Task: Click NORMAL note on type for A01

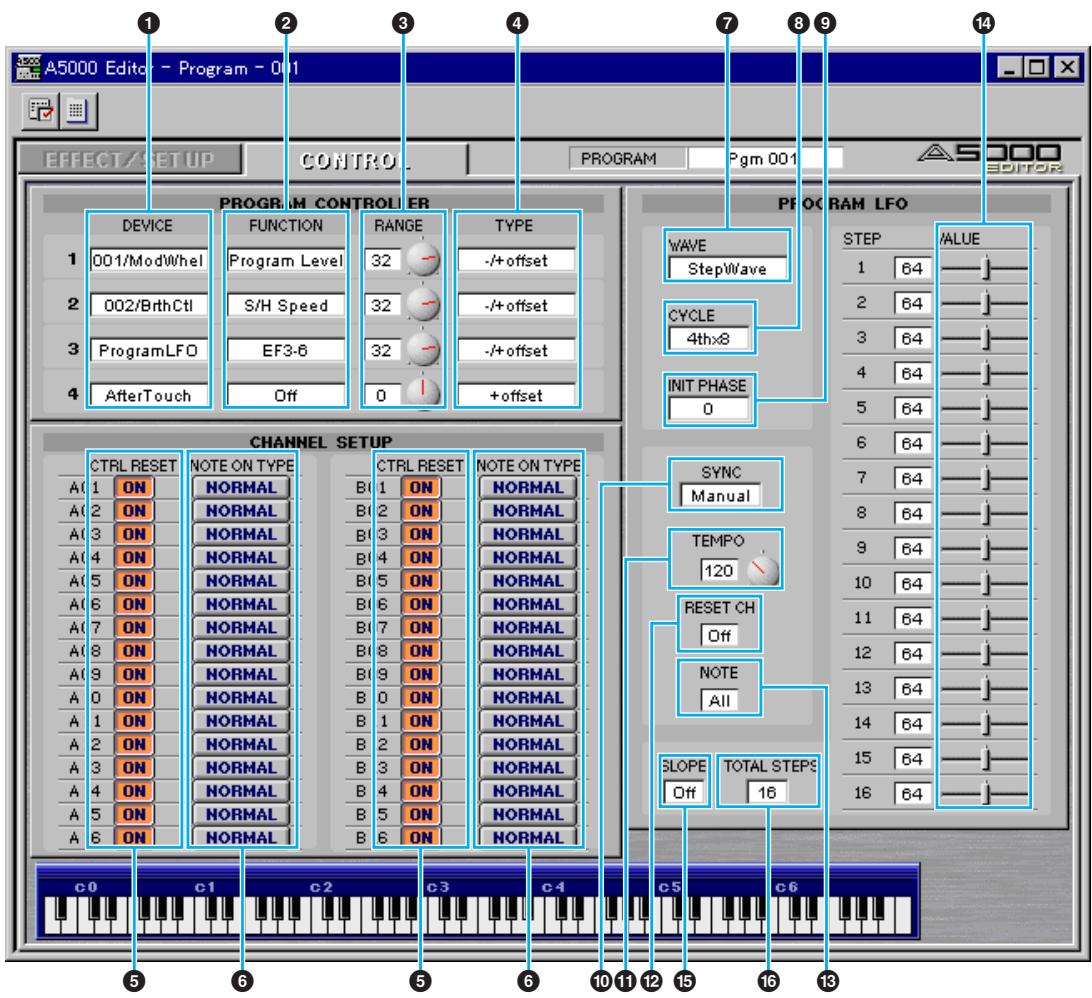Action: (241, 488)
